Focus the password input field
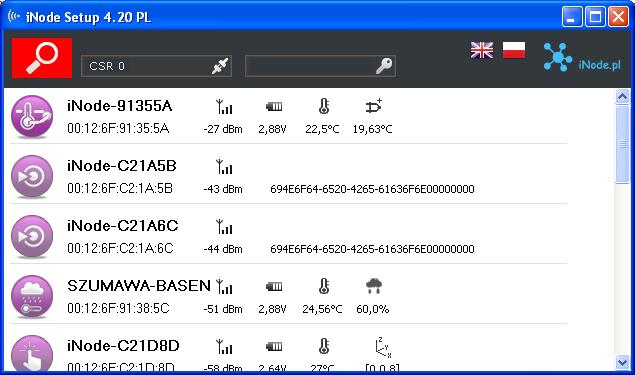Viewport: 635px width, 375px height. (320, 66)
